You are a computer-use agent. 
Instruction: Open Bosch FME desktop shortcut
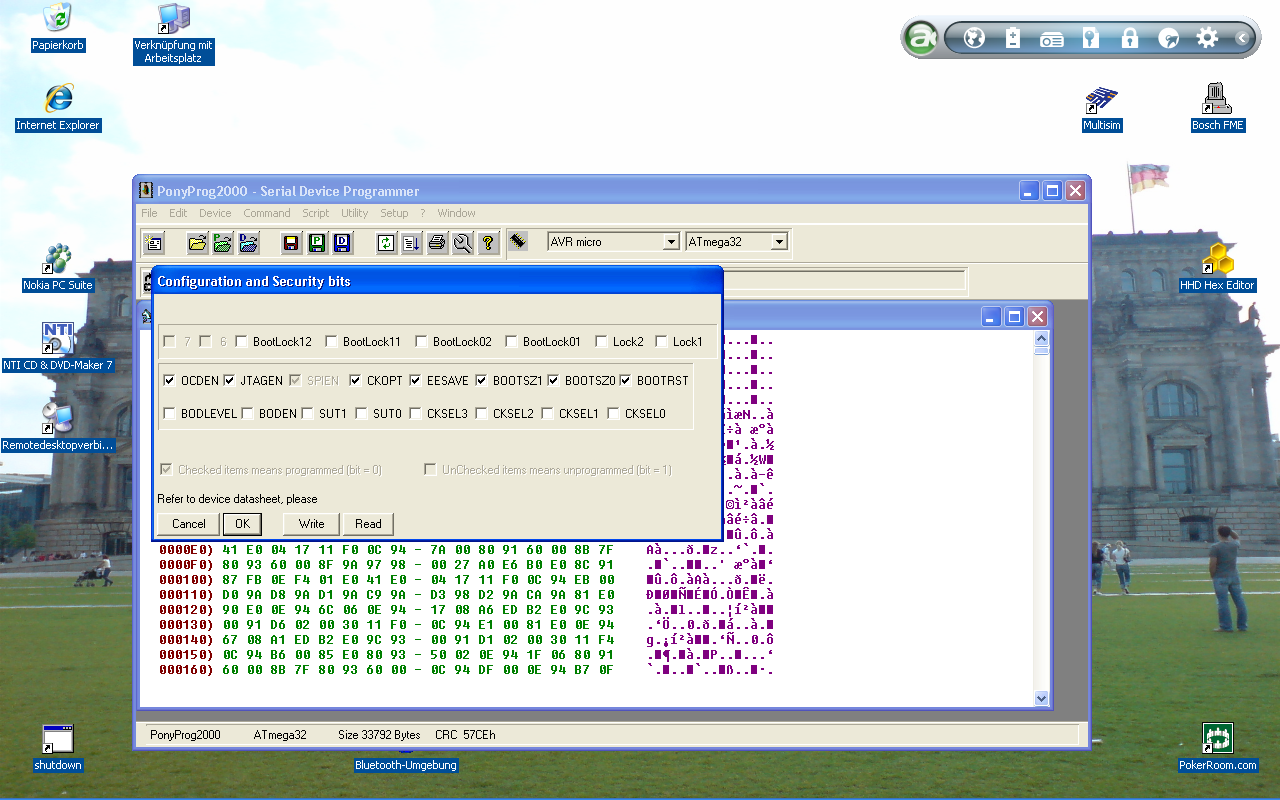1217,108
